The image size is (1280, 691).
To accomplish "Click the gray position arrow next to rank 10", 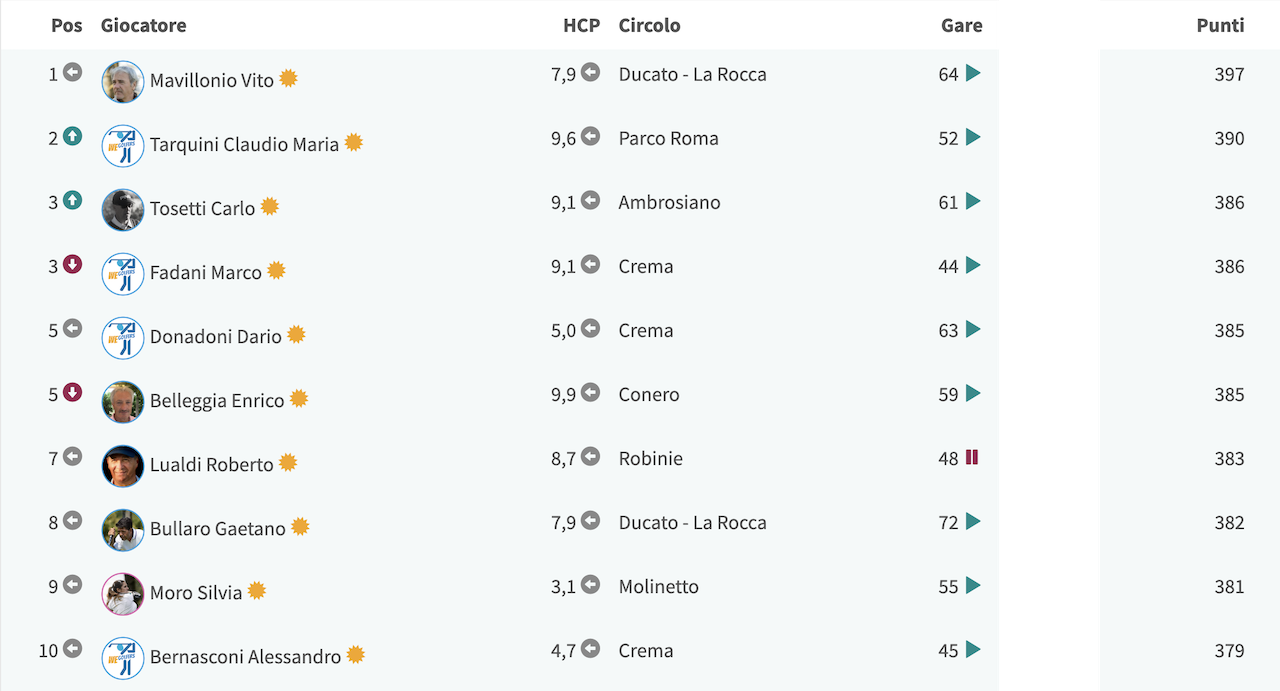I will [72, 648].
